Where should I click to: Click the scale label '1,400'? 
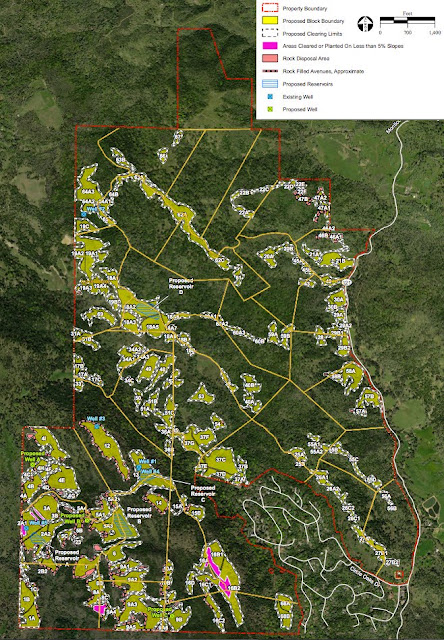point(435,32)
